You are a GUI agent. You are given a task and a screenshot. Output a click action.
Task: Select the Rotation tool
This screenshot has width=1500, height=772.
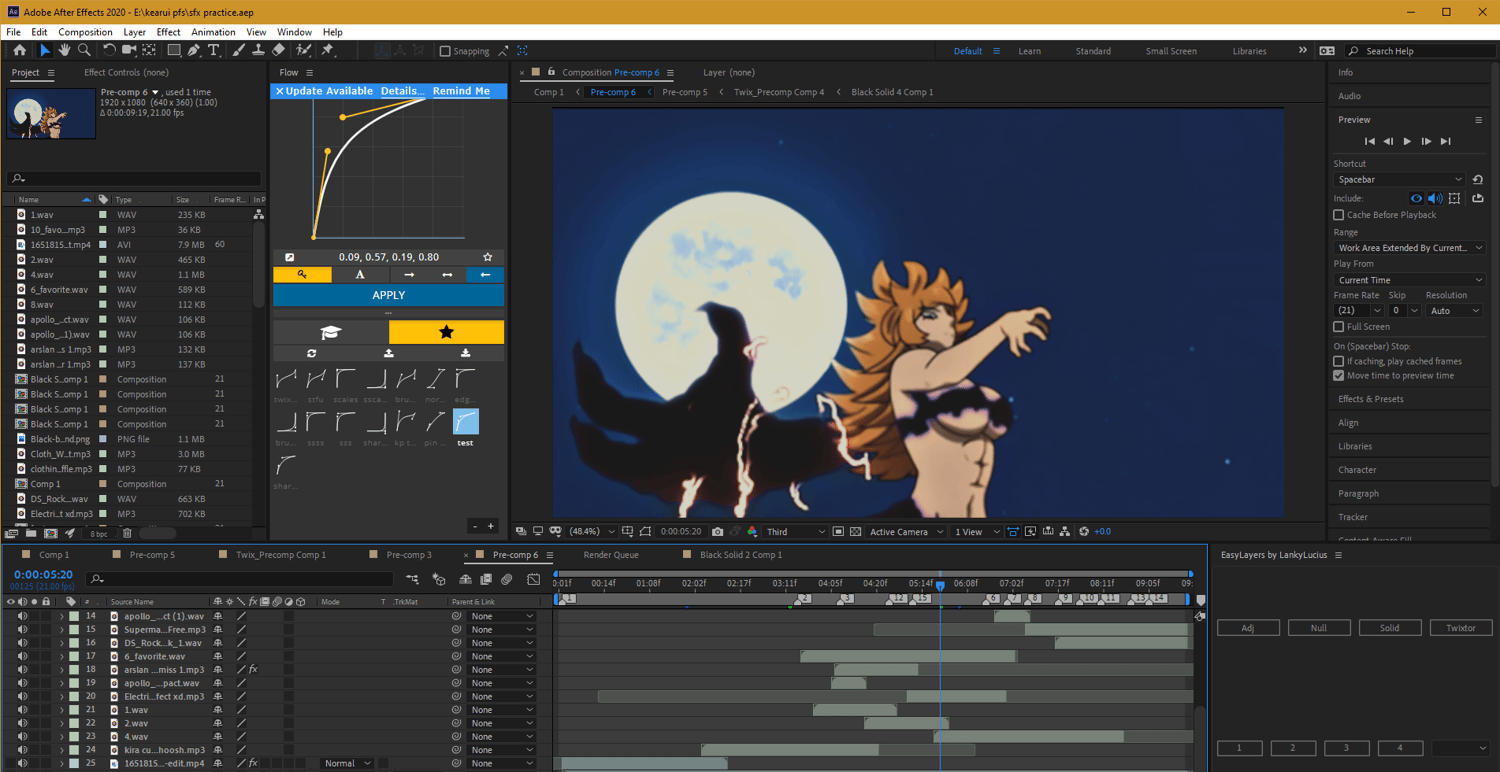(109, 50)
